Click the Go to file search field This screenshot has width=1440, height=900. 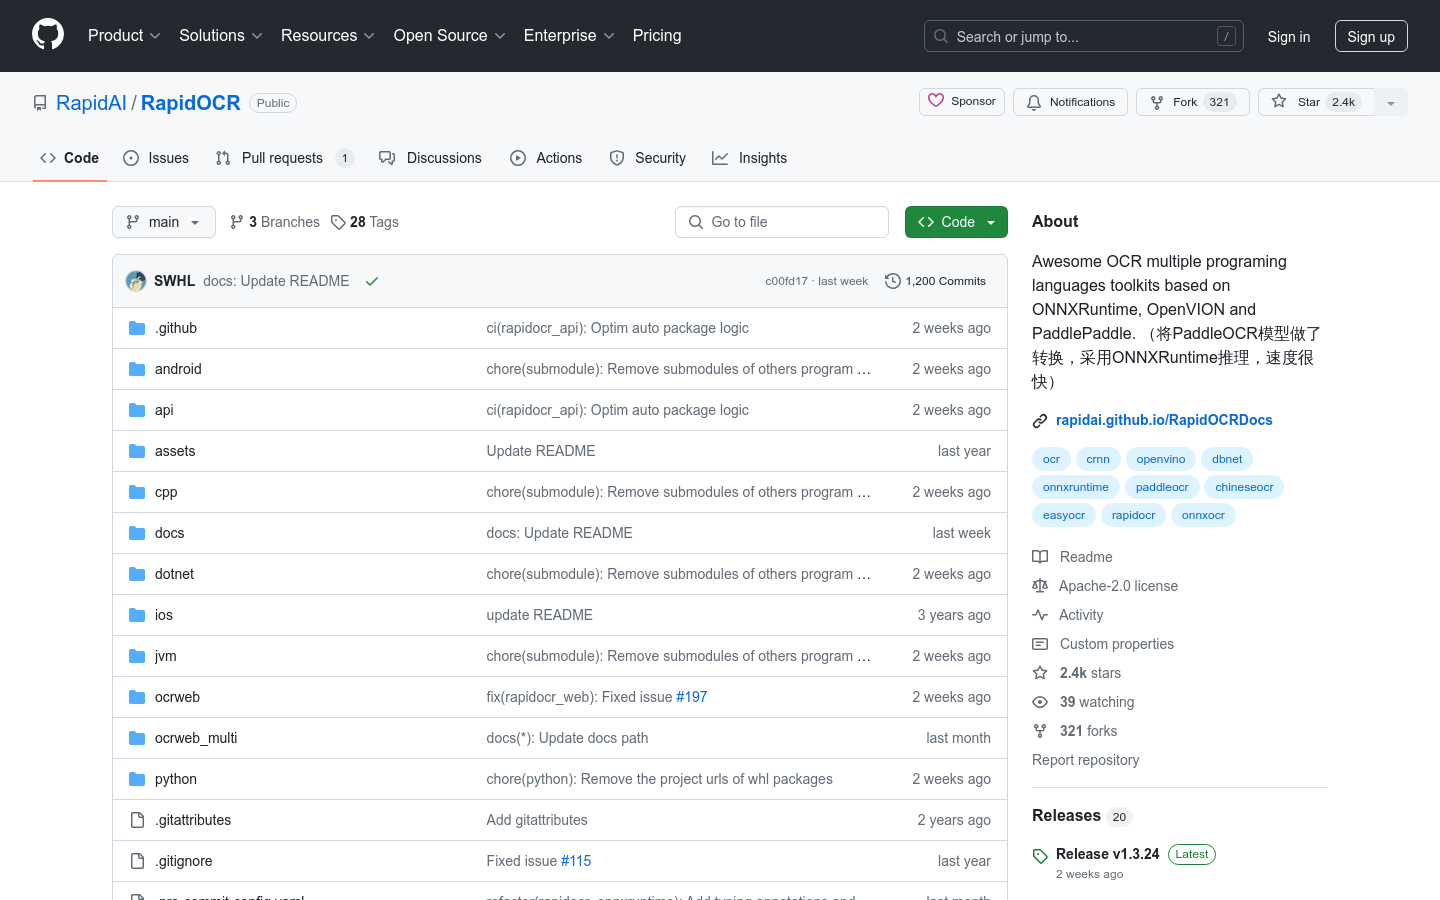pos(782,222)
